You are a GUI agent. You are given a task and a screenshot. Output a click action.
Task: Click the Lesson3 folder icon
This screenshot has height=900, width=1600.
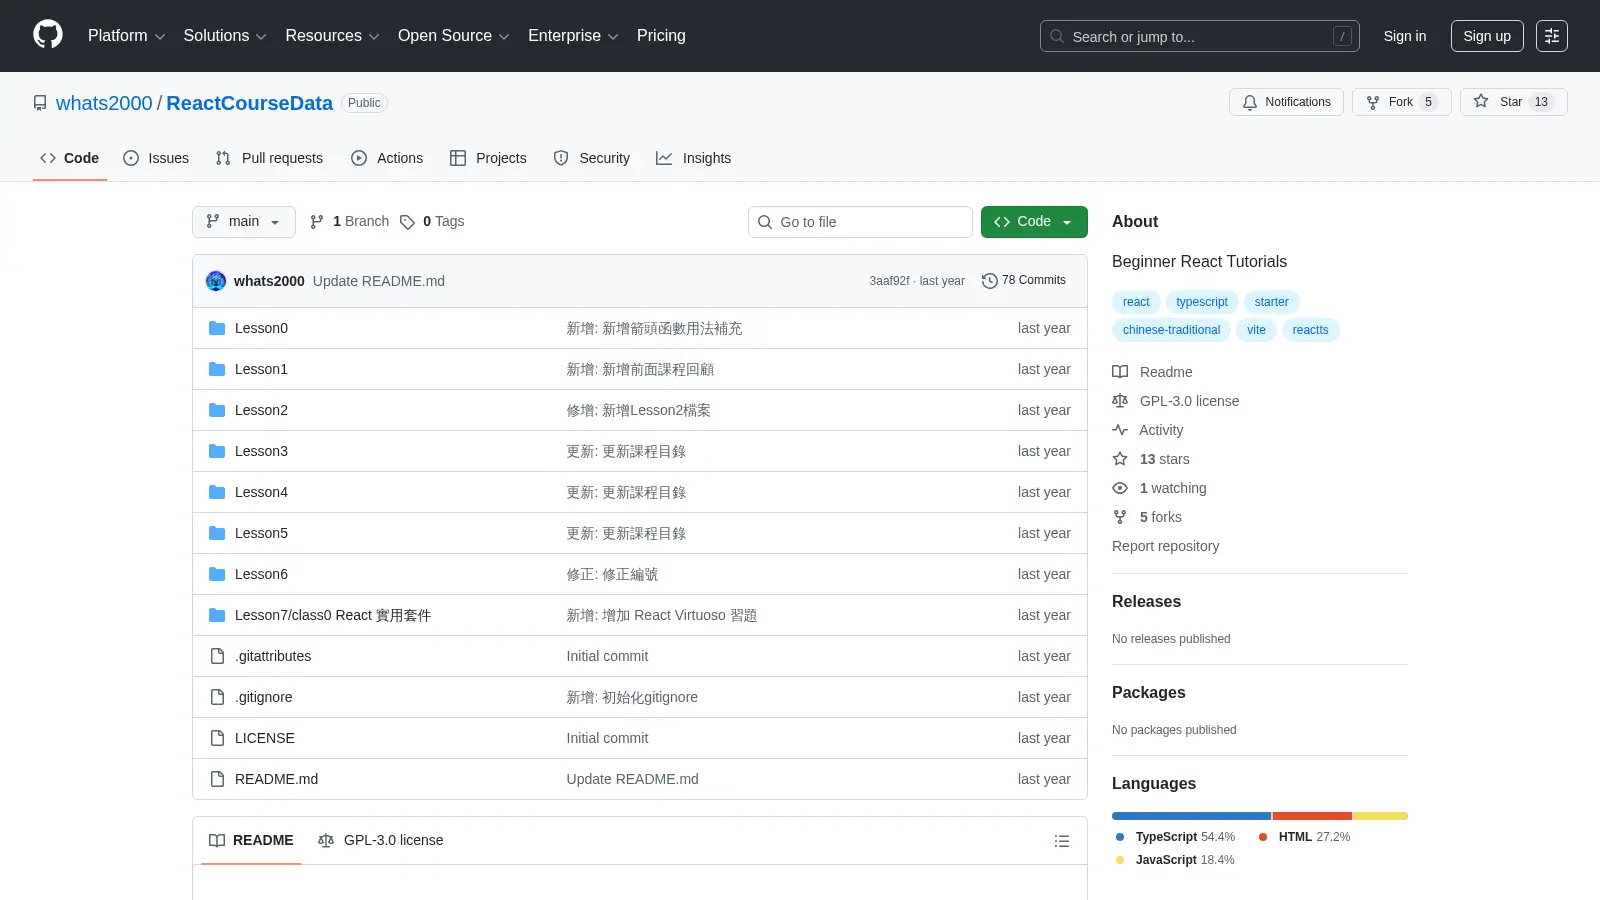[x=217, y=451]
